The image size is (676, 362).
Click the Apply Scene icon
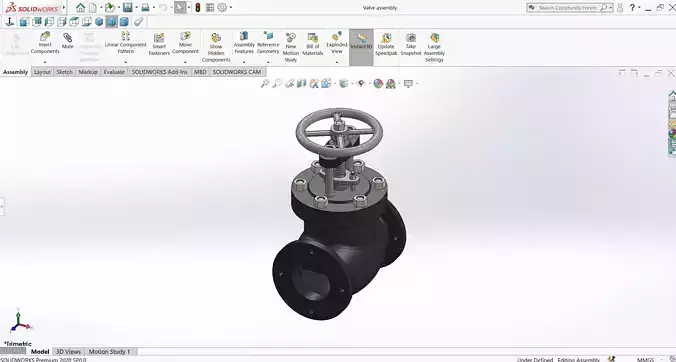coord(391,84)
